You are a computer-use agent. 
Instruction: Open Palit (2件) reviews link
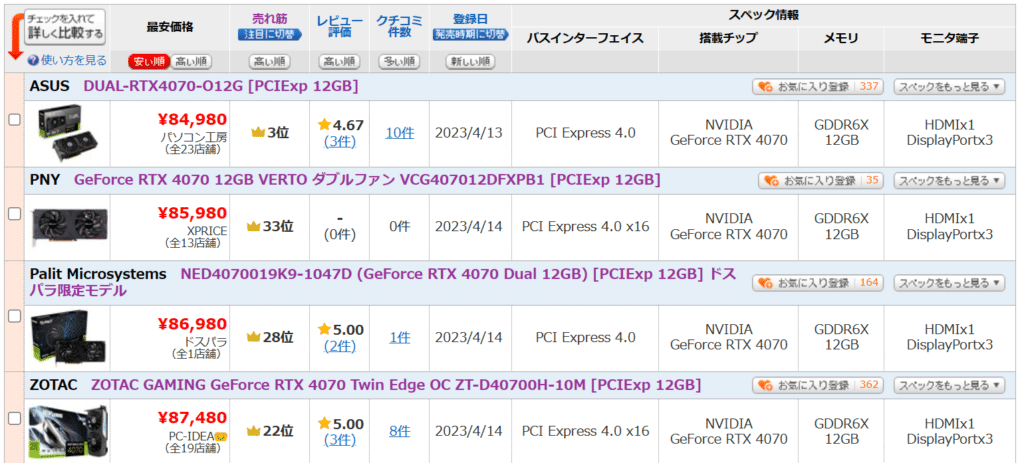click(340, 347)
